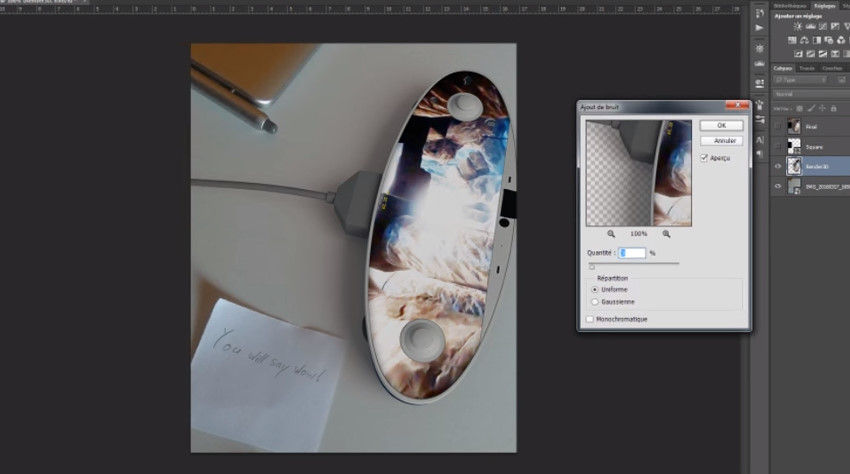Click the noise filter preview image
This screenshot has height=474, width=850.
coord(639,173)
